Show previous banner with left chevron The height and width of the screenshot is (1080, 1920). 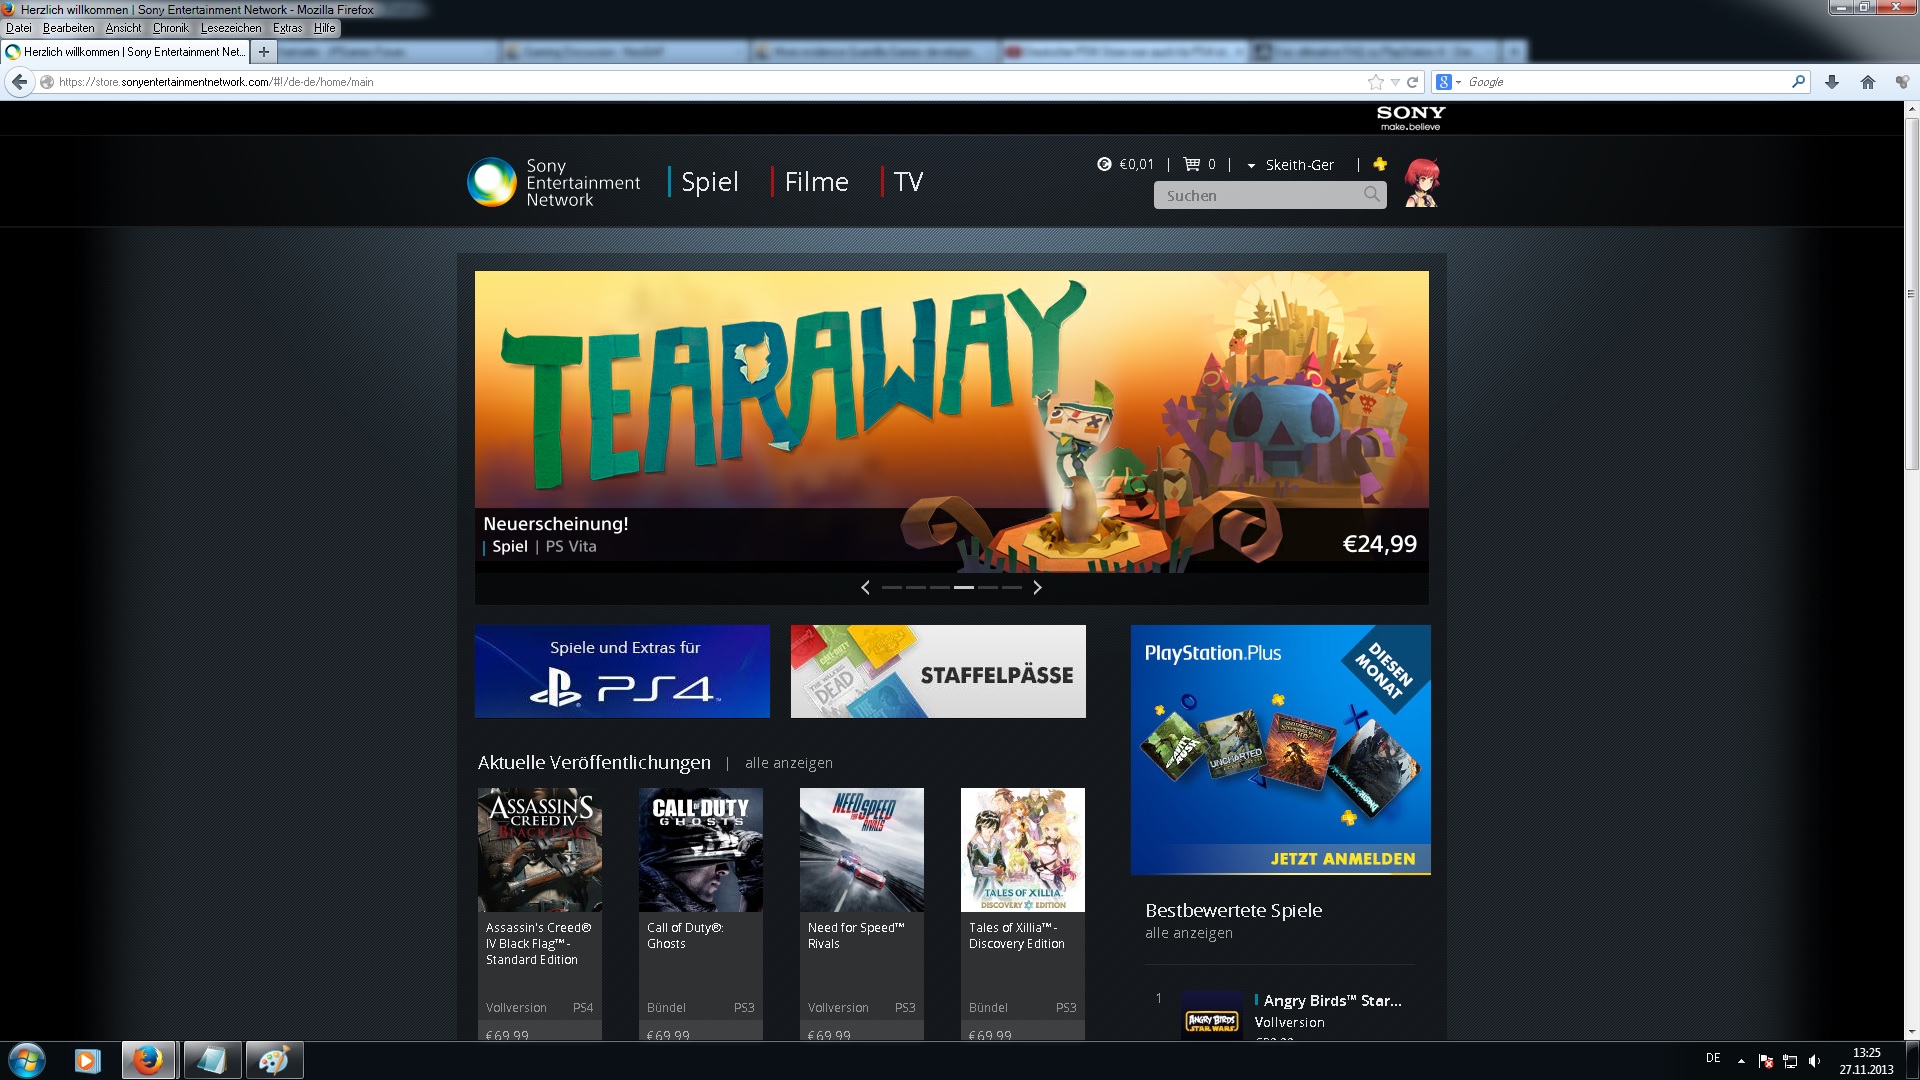tap(865, 588)
